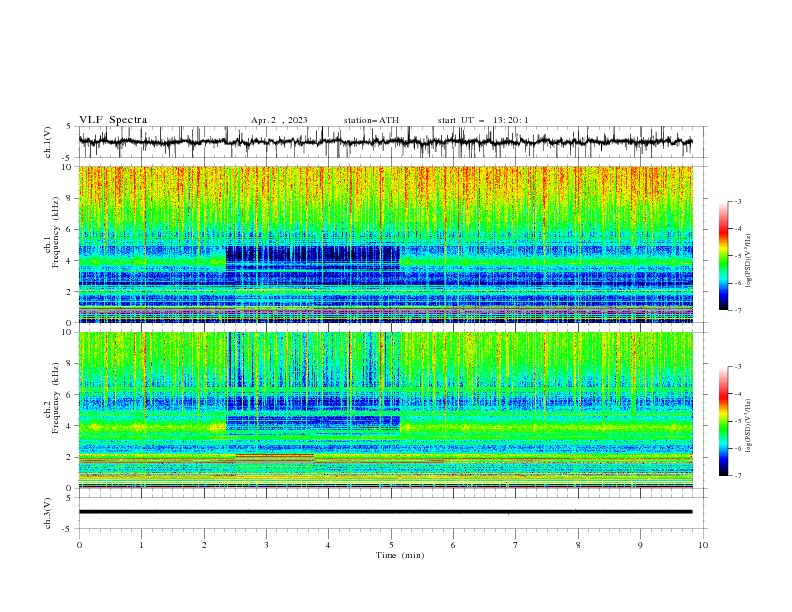Click the "-7" tick on the upper colorbar
Screen dimensions: 792x612
pos(737,310)
